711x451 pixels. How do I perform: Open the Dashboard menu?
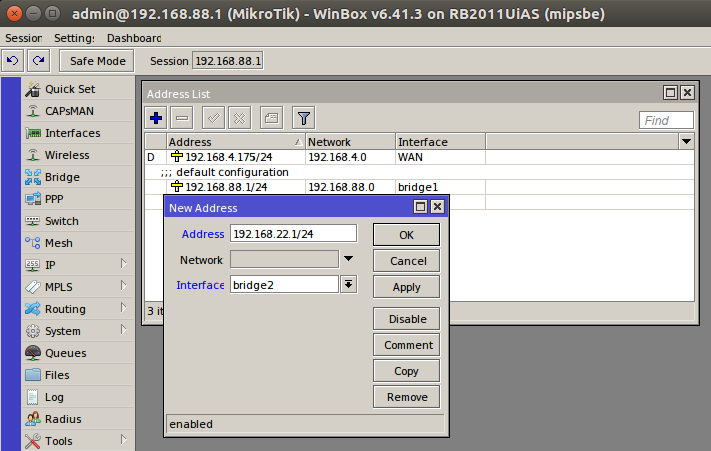tap(134, 37)
